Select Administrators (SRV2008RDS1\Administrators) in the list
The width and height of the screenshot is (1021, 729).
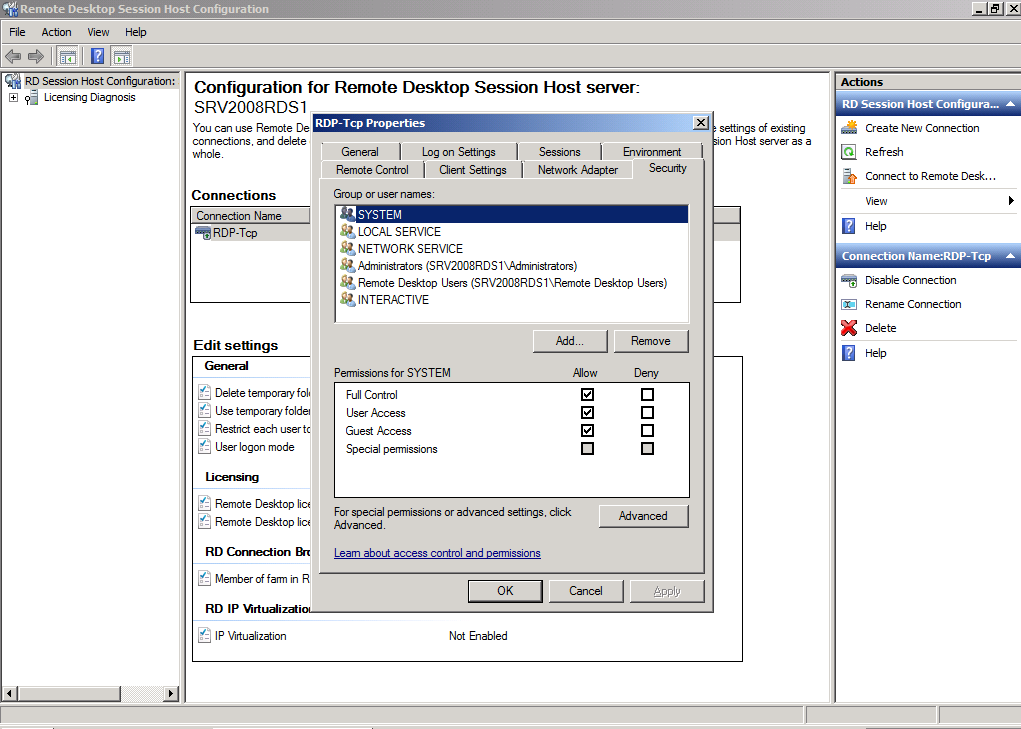click(x=512, y=266)
